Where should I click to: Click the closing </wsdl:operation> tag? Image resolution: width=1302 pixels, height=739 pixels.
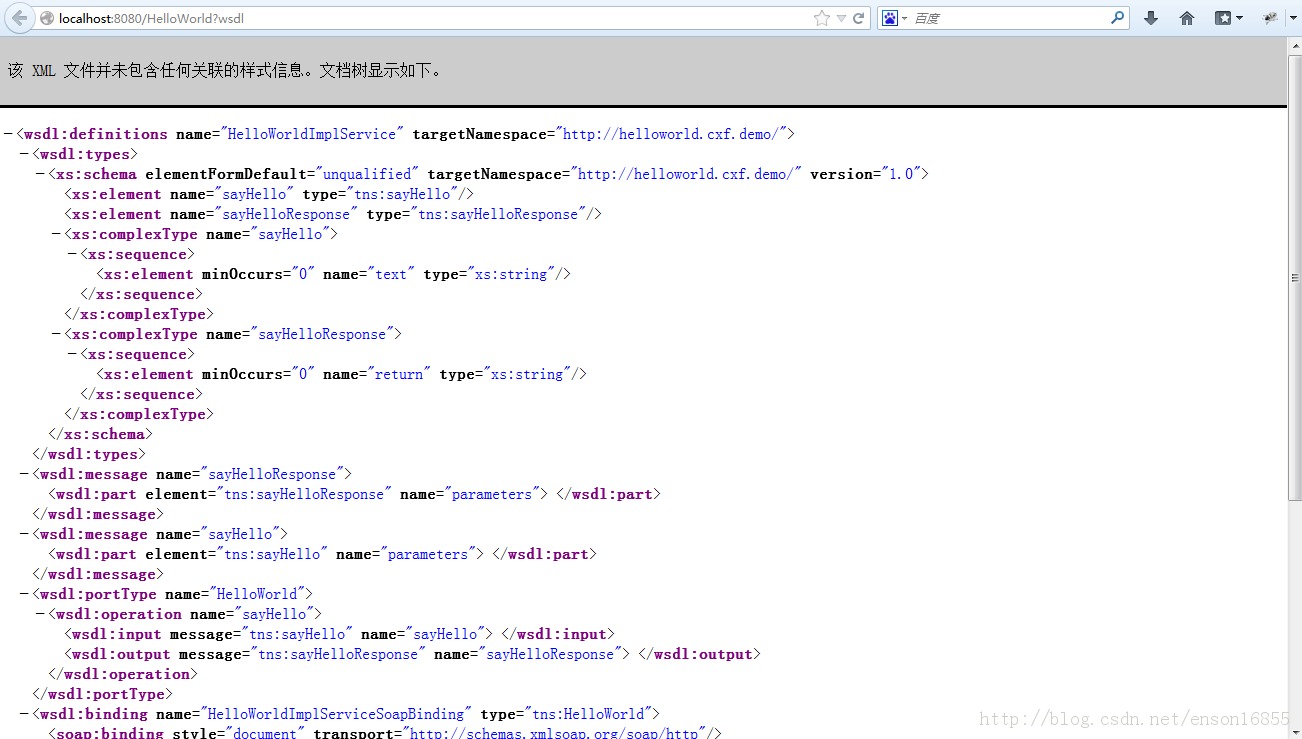click(124, 674)
